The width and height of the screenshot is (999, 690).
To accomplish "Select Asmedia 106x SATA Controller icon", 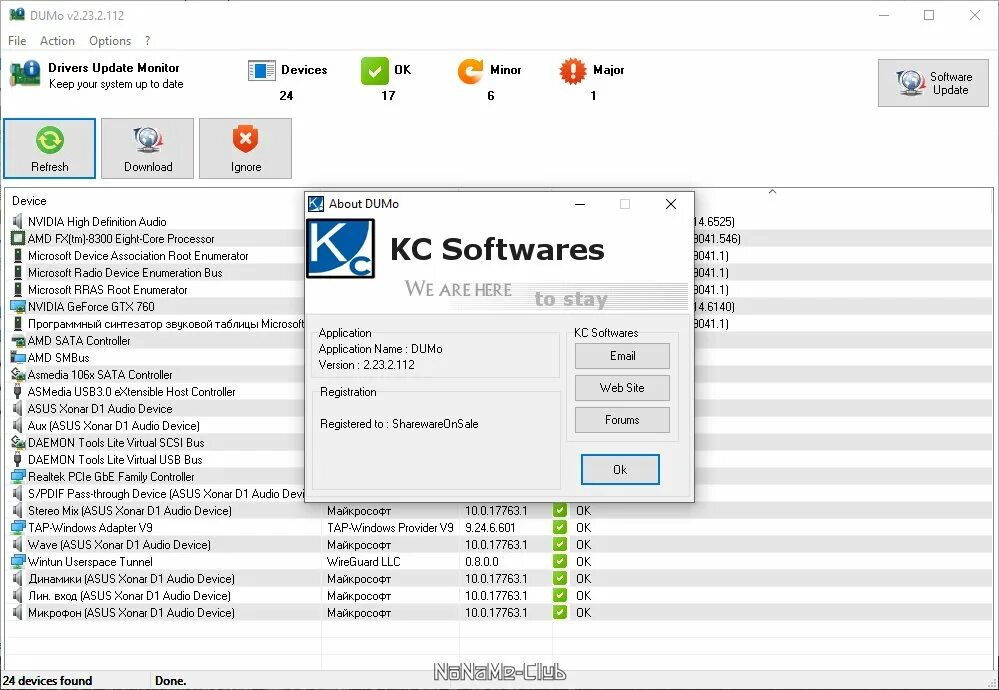I will (18, 375).
